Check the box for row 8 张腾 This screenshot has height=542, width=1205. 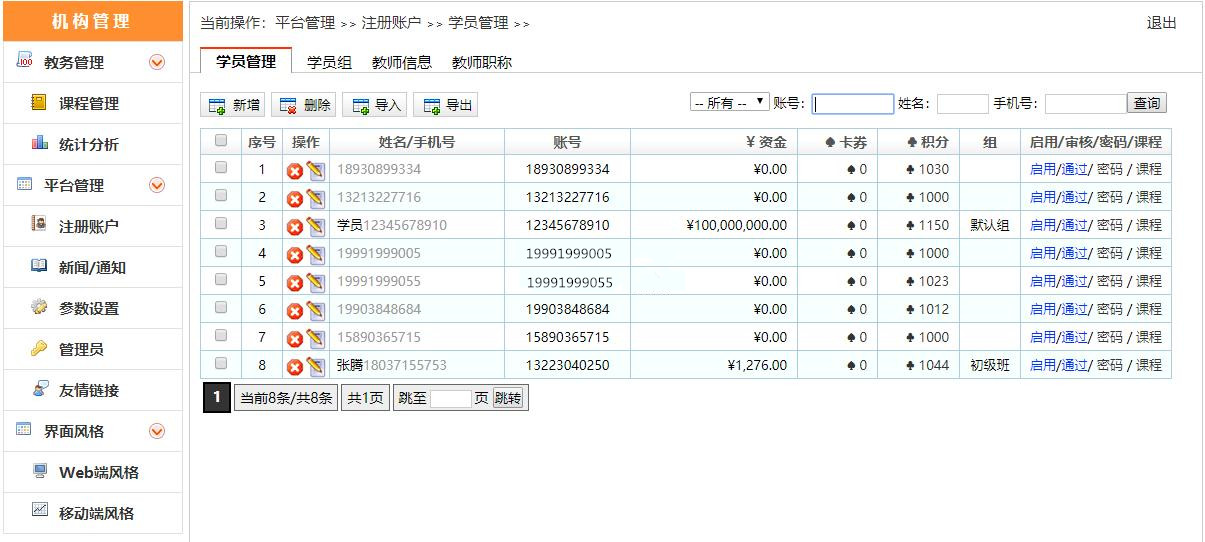coord(221,364)
